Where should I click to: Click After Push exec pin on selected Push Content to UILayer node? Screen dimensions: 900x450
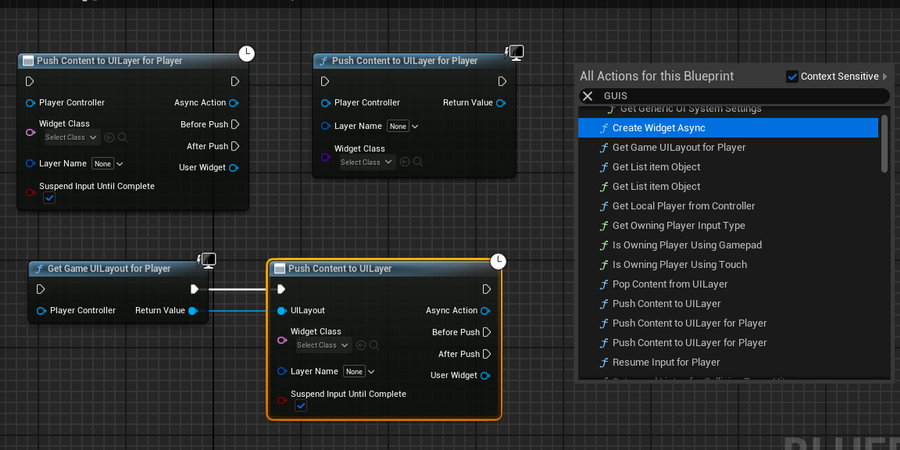487,354
